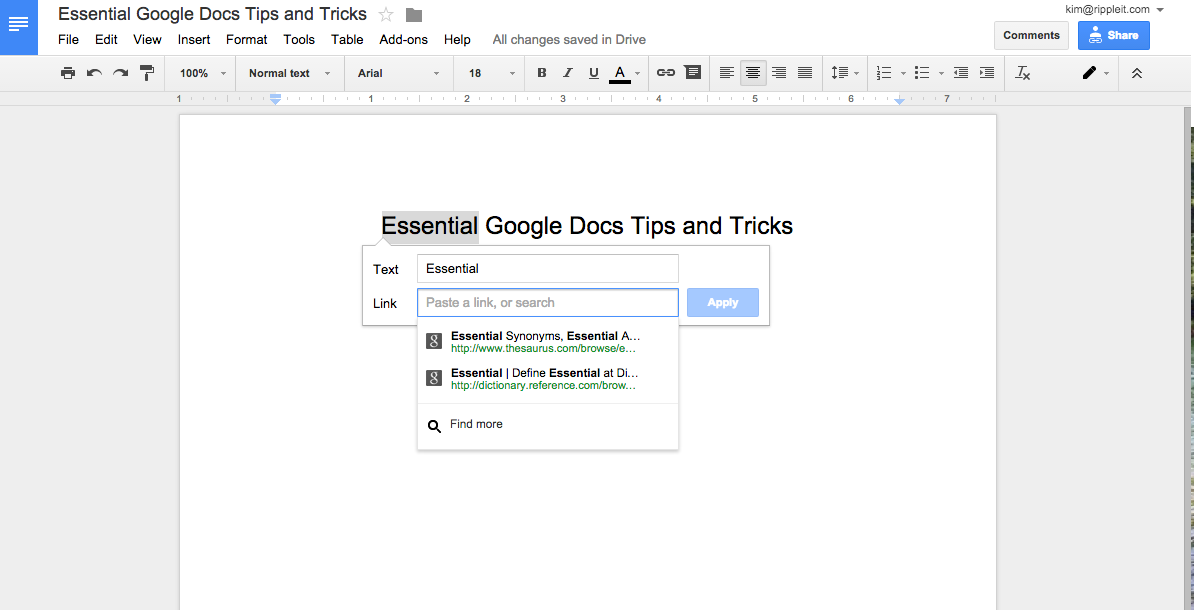Click the left indent ruler marker
Viewport: 1194px width, 610px height.
(276, 99)
